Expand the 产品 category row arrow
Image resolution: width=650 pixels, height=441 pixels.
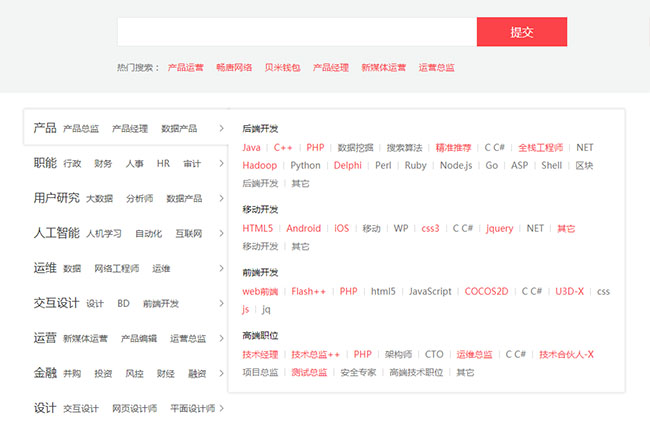click(221, 129)
